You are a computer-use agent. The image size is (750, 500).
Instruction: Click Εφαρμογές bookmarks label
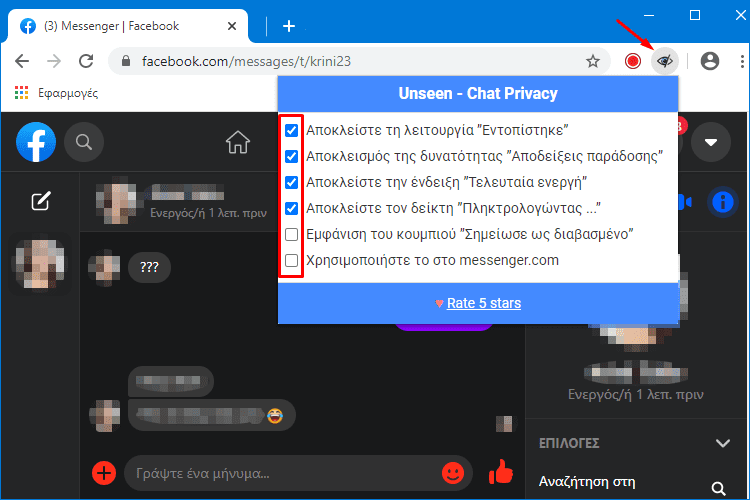(68, 93)
